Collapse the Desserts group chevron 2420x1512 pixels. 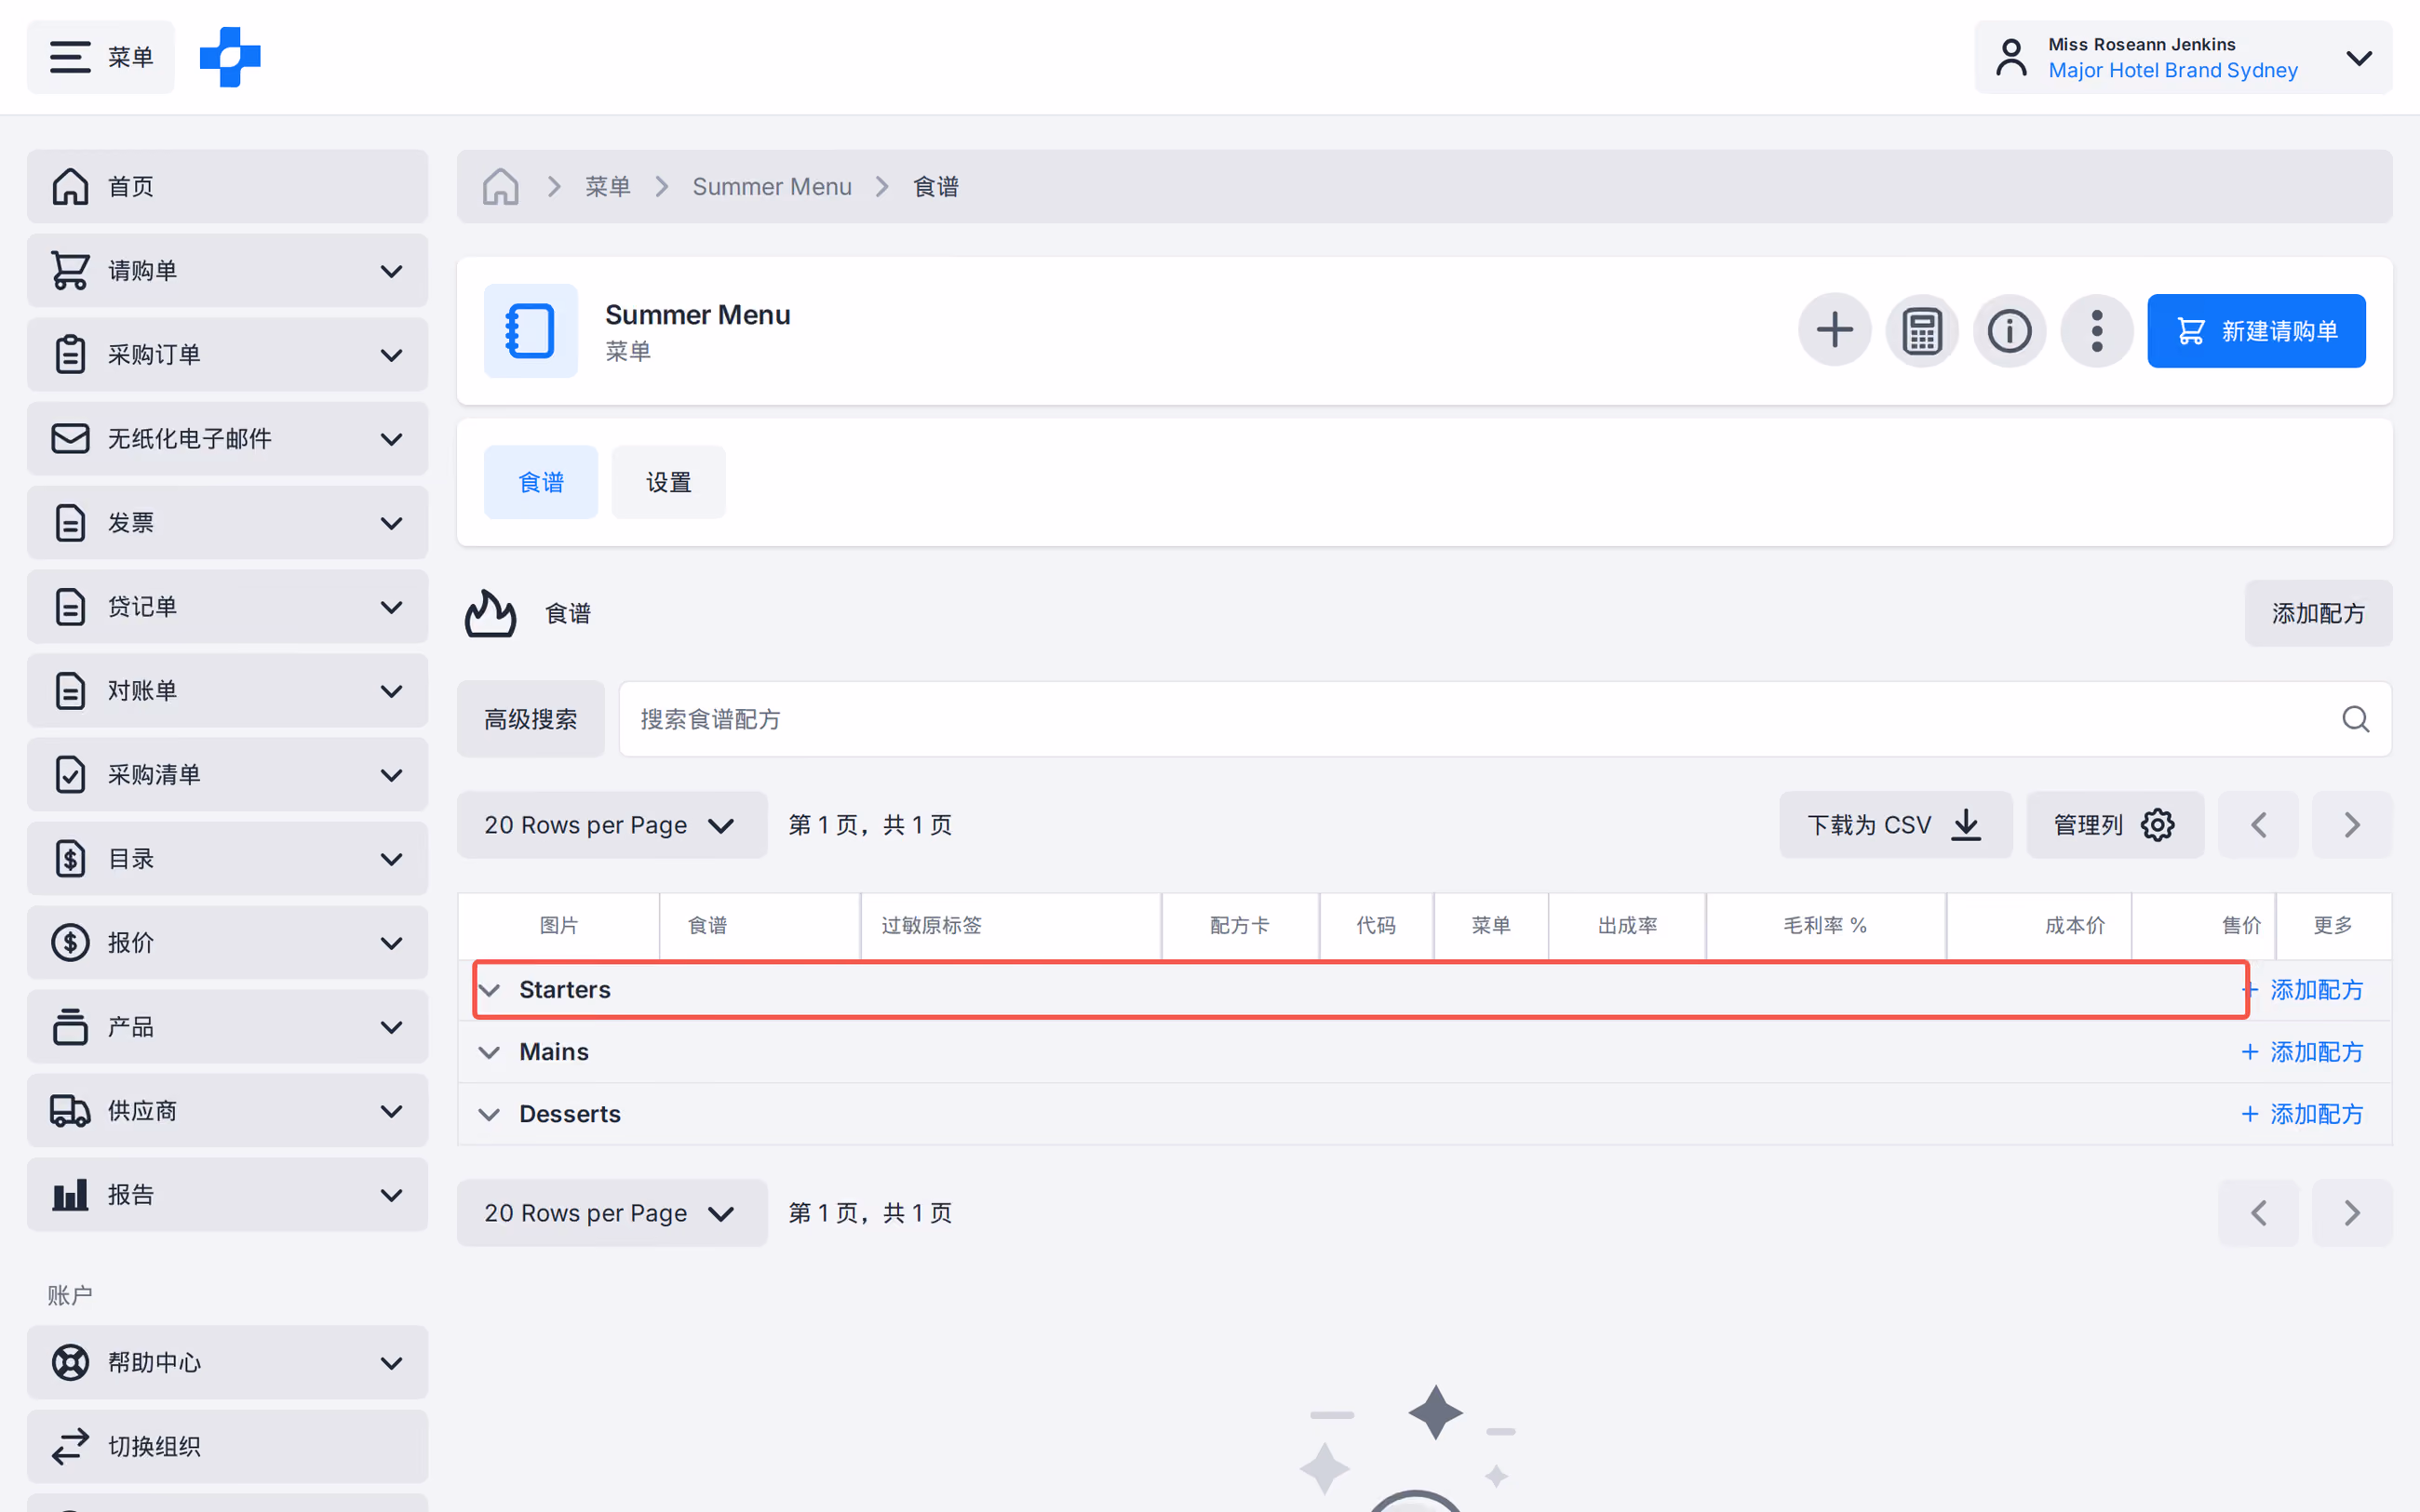[489, 1114]
